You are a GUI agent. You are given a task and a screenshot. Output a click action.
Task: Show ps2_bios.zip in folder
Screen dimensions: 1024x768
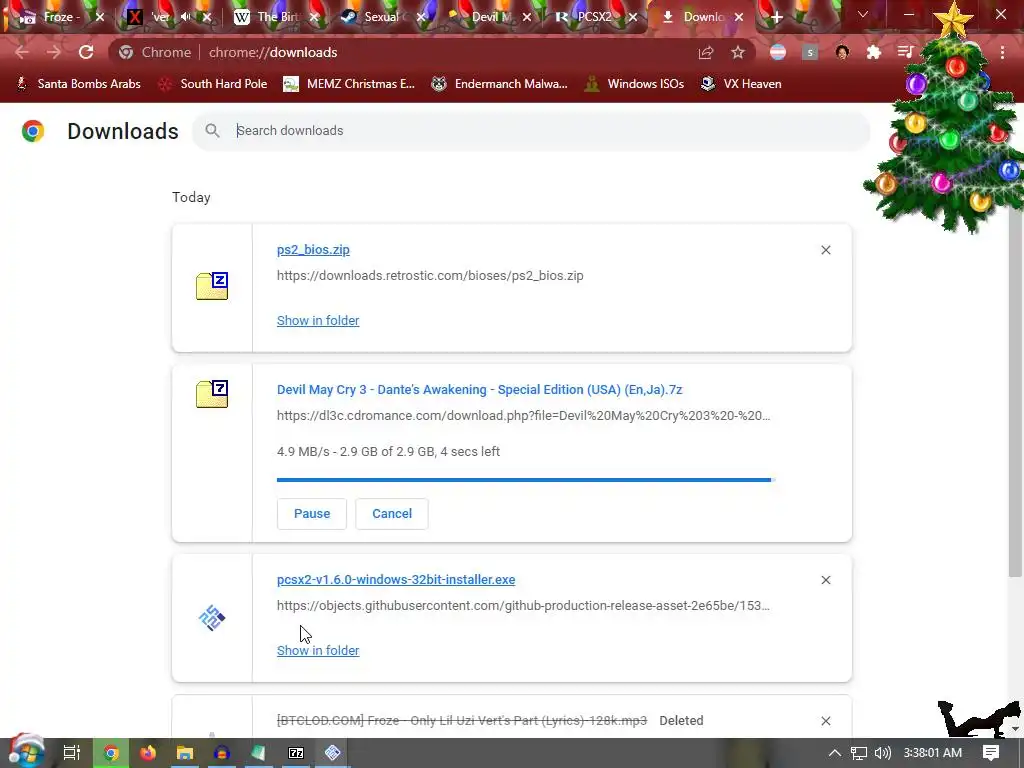click(318, 321)
